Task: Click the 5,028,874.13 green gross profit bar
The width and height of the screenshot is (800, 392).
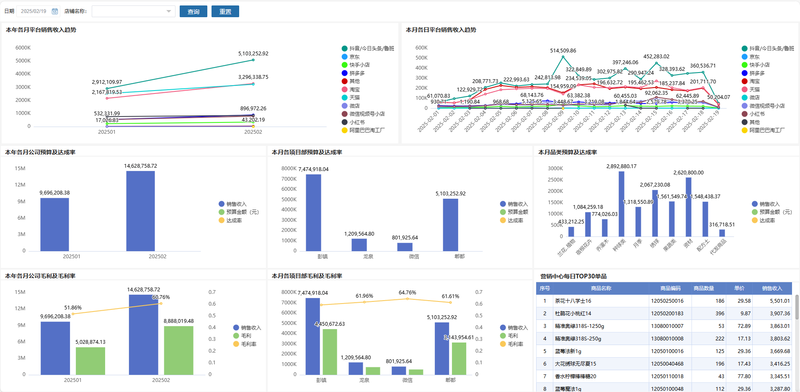Action: [x=90, y=361]
